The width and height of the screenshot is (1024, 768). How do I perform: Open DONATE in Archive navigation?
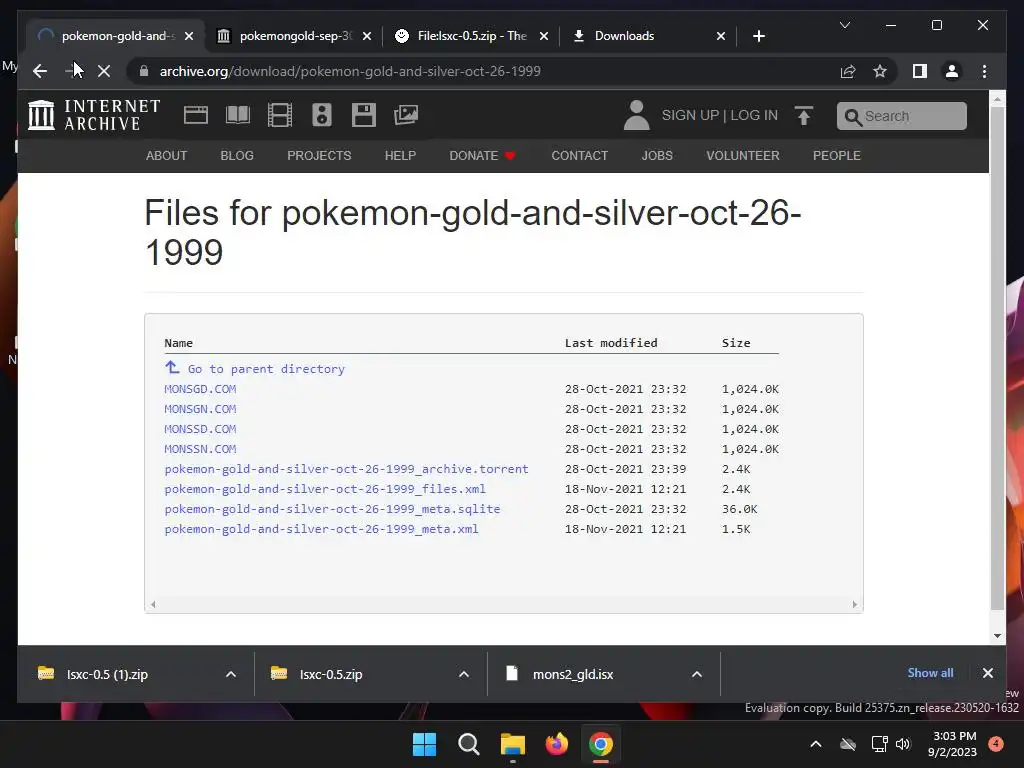coord(483,155)
